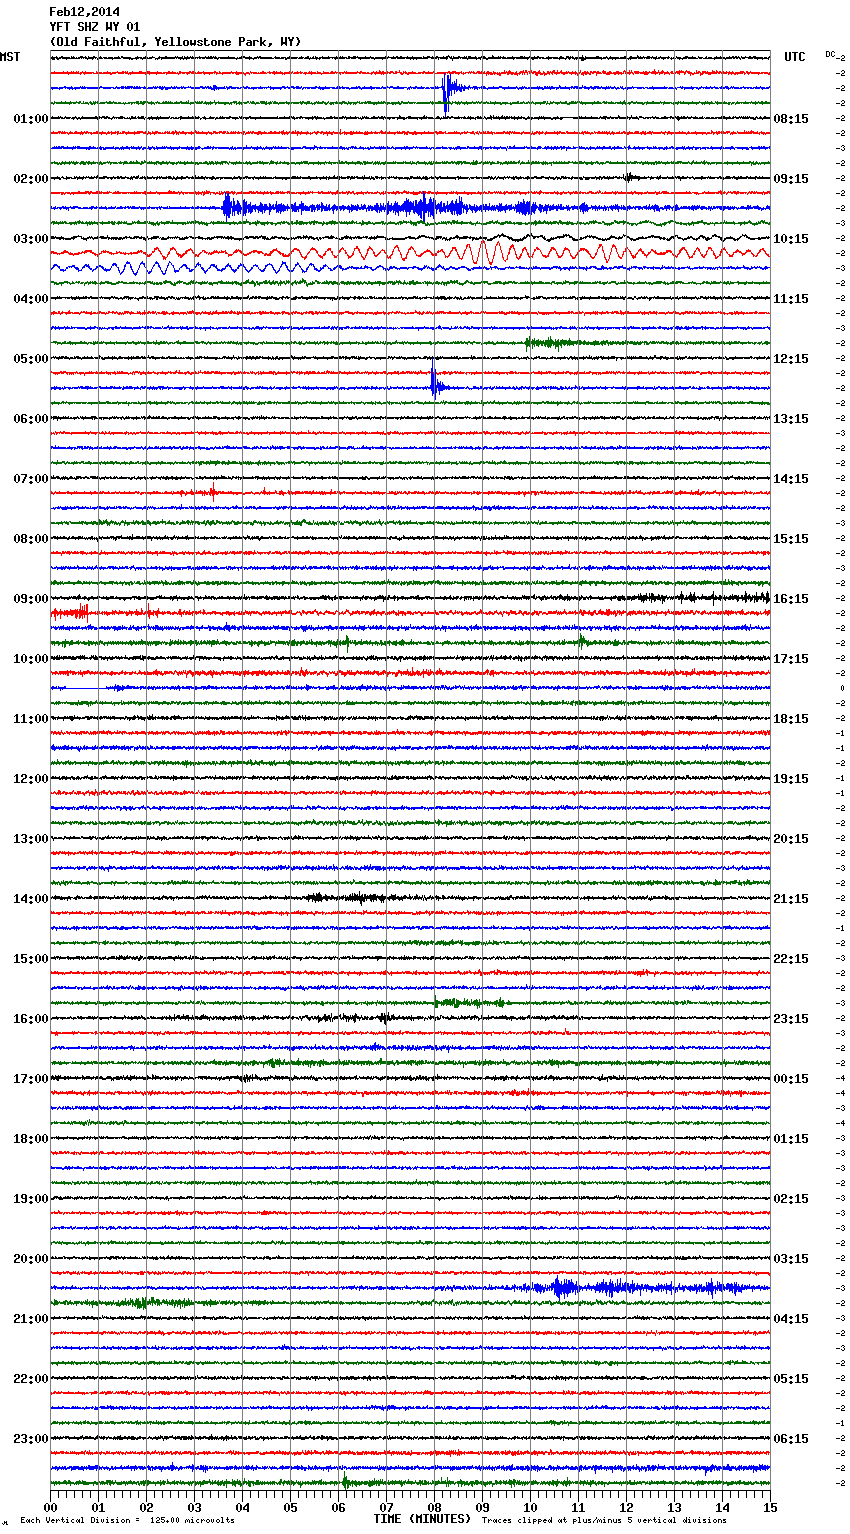850x1534 pixels.
Task: Click the 16:15 UTC time label
Action: click(x=791, y=599)
